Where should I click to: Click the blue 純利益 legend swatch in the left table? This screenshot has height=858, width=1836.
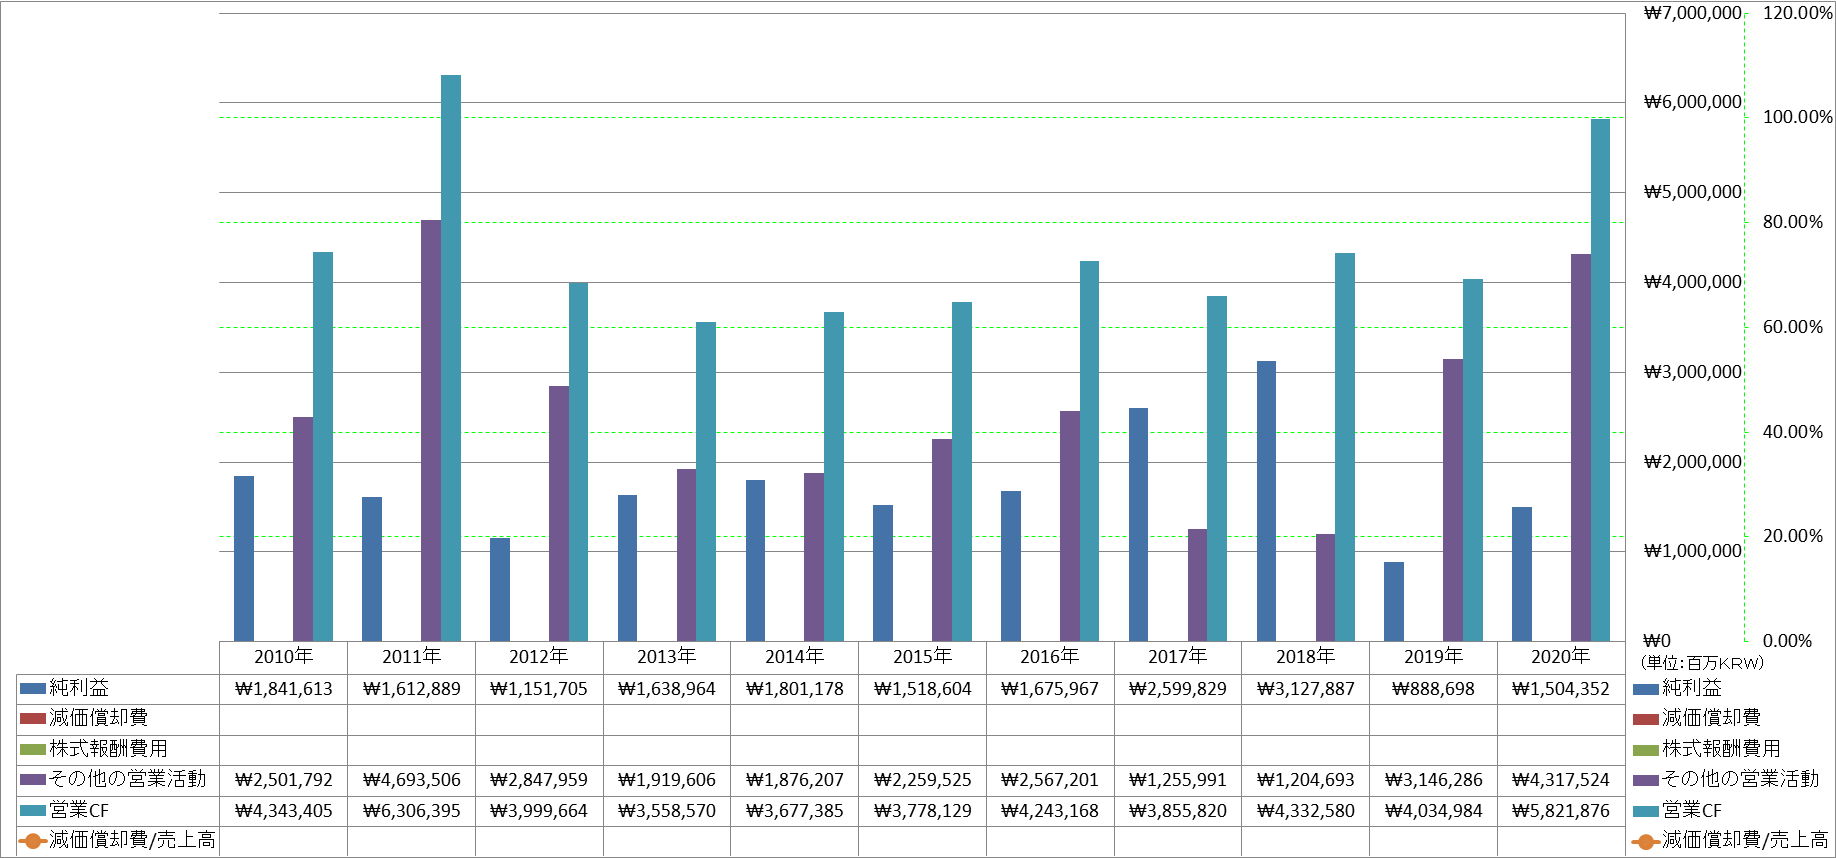point(33,688)
